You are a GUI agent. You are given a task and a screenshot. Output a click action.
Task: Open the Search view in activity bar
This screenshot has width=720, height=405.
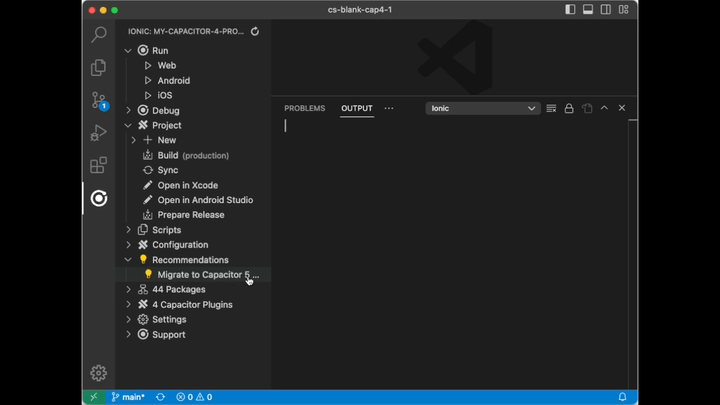click(99, 34)
